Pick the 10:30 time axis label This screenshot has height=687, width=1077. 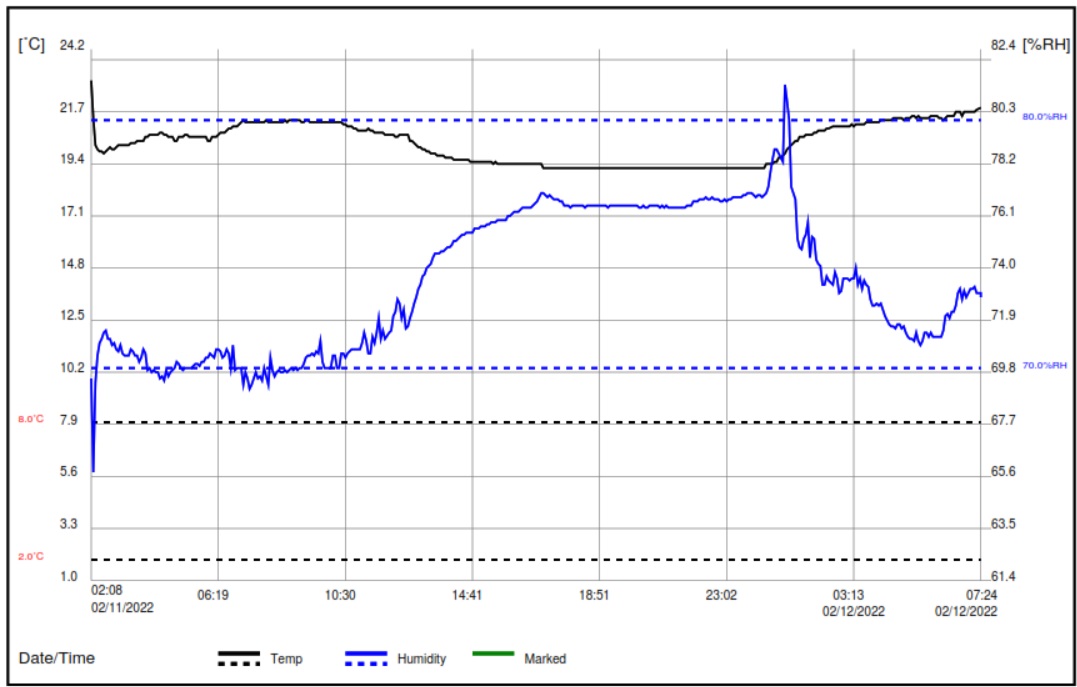[x=340, y=595]
